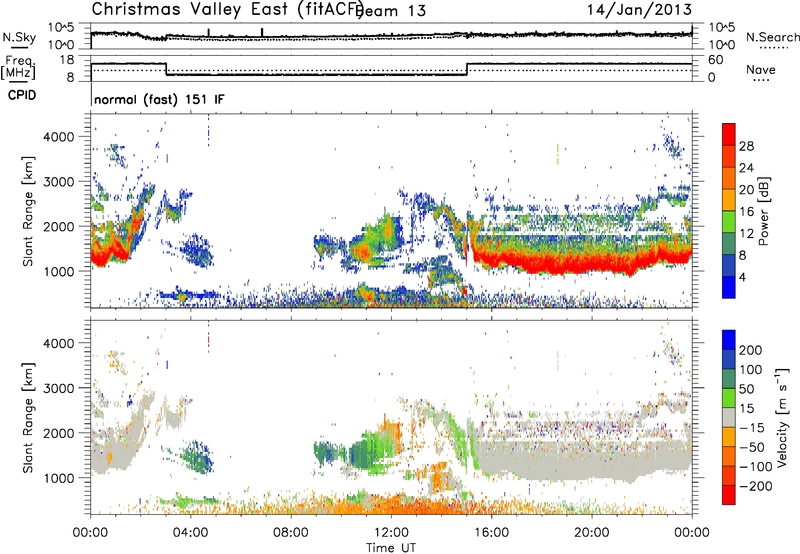This screenshot has width=800, height=554.
Task: Click velocity scale value '-200'
Action: [756, 486]
